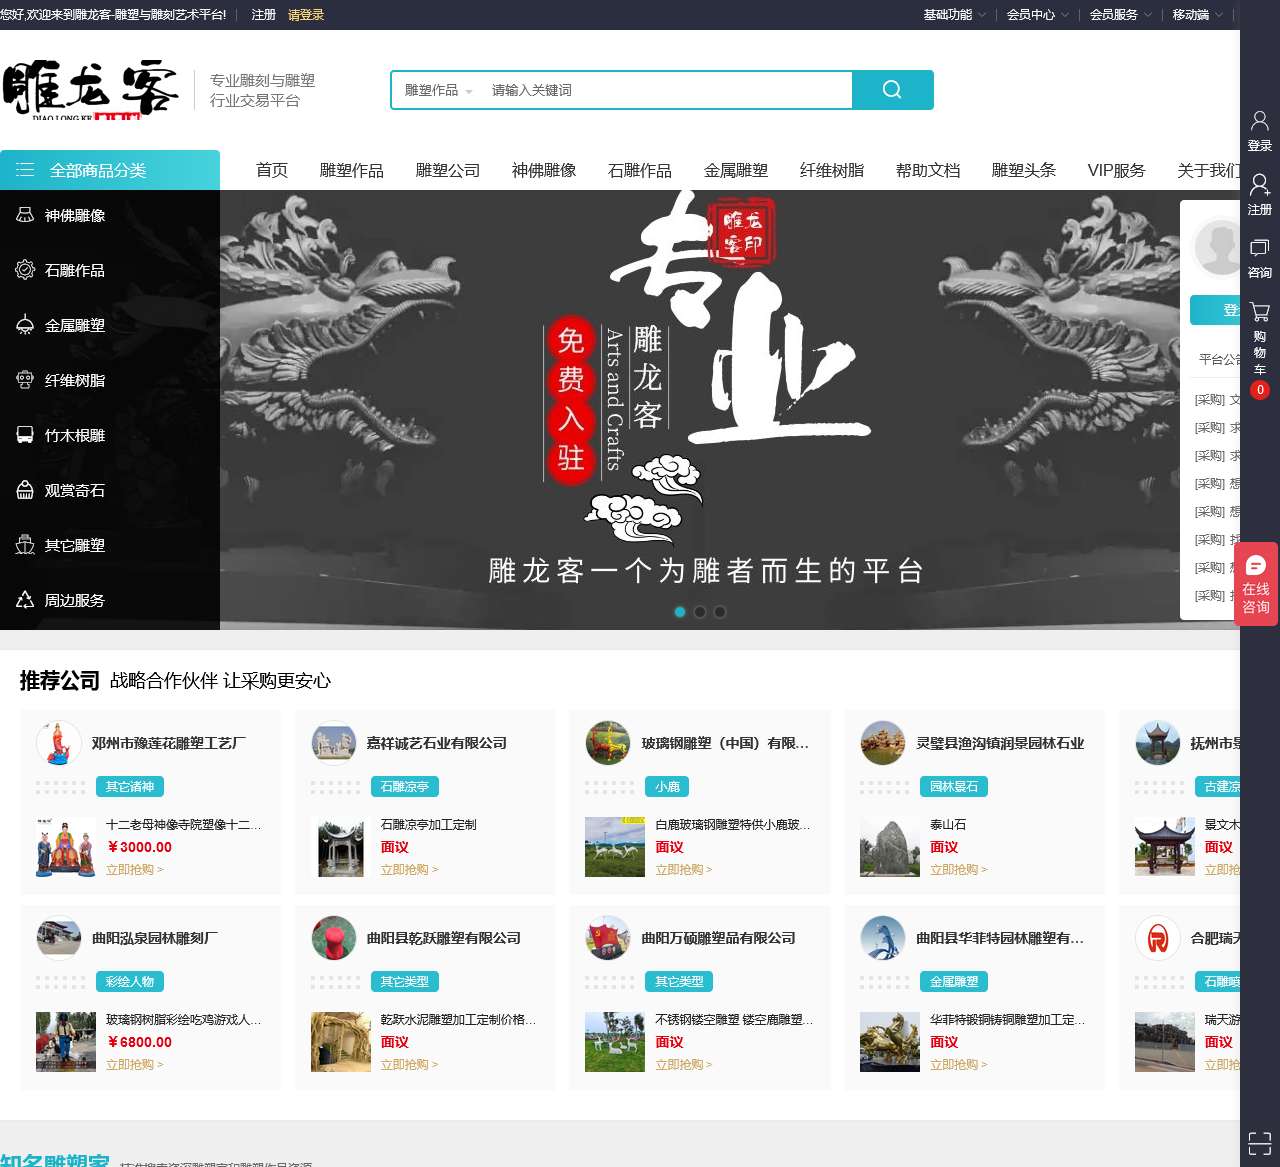Click the 周边服务 category icon in sidebar
This screenshot has height=1167, width=1280.
point(25,600)
